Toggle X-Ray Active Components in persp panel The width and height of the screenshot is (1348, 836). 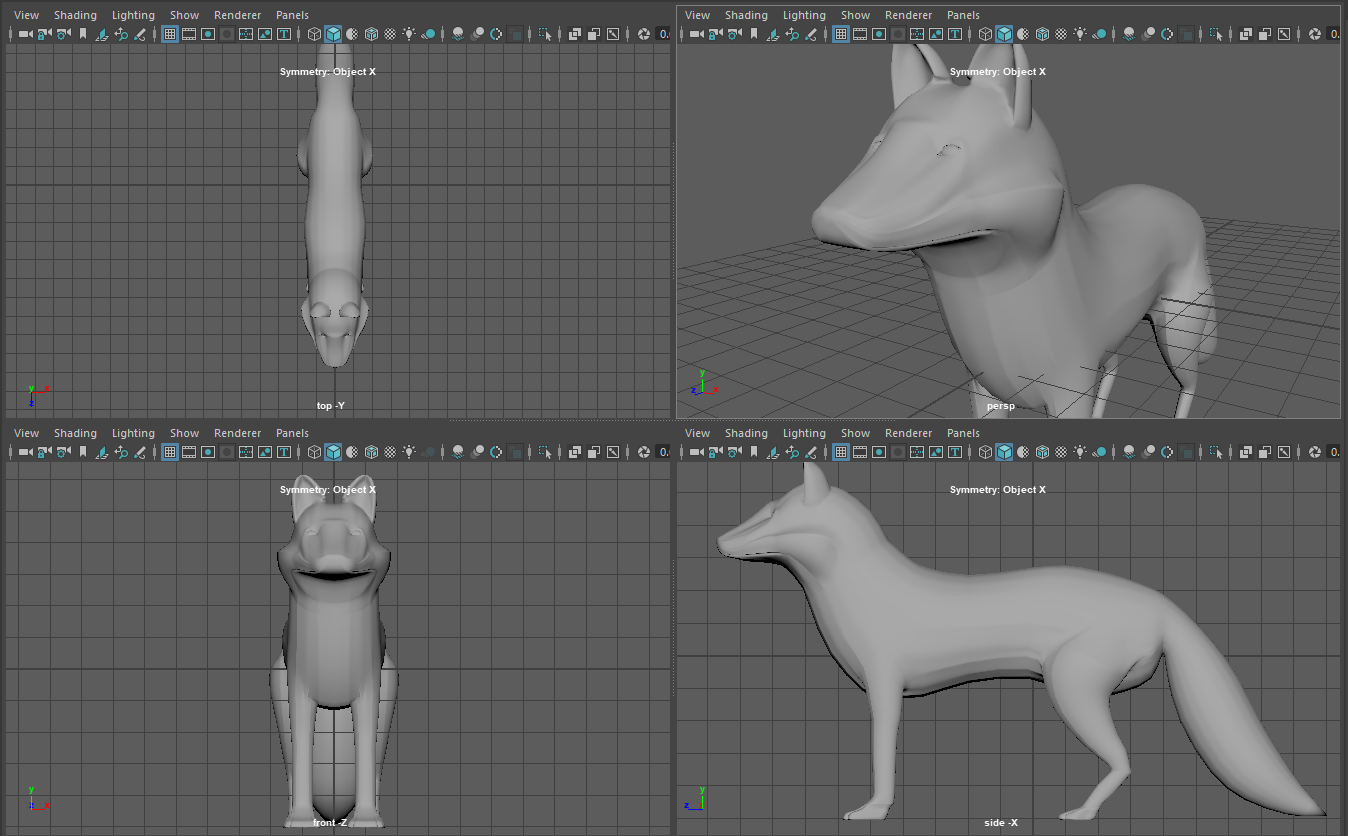(x=1265, y=34)
